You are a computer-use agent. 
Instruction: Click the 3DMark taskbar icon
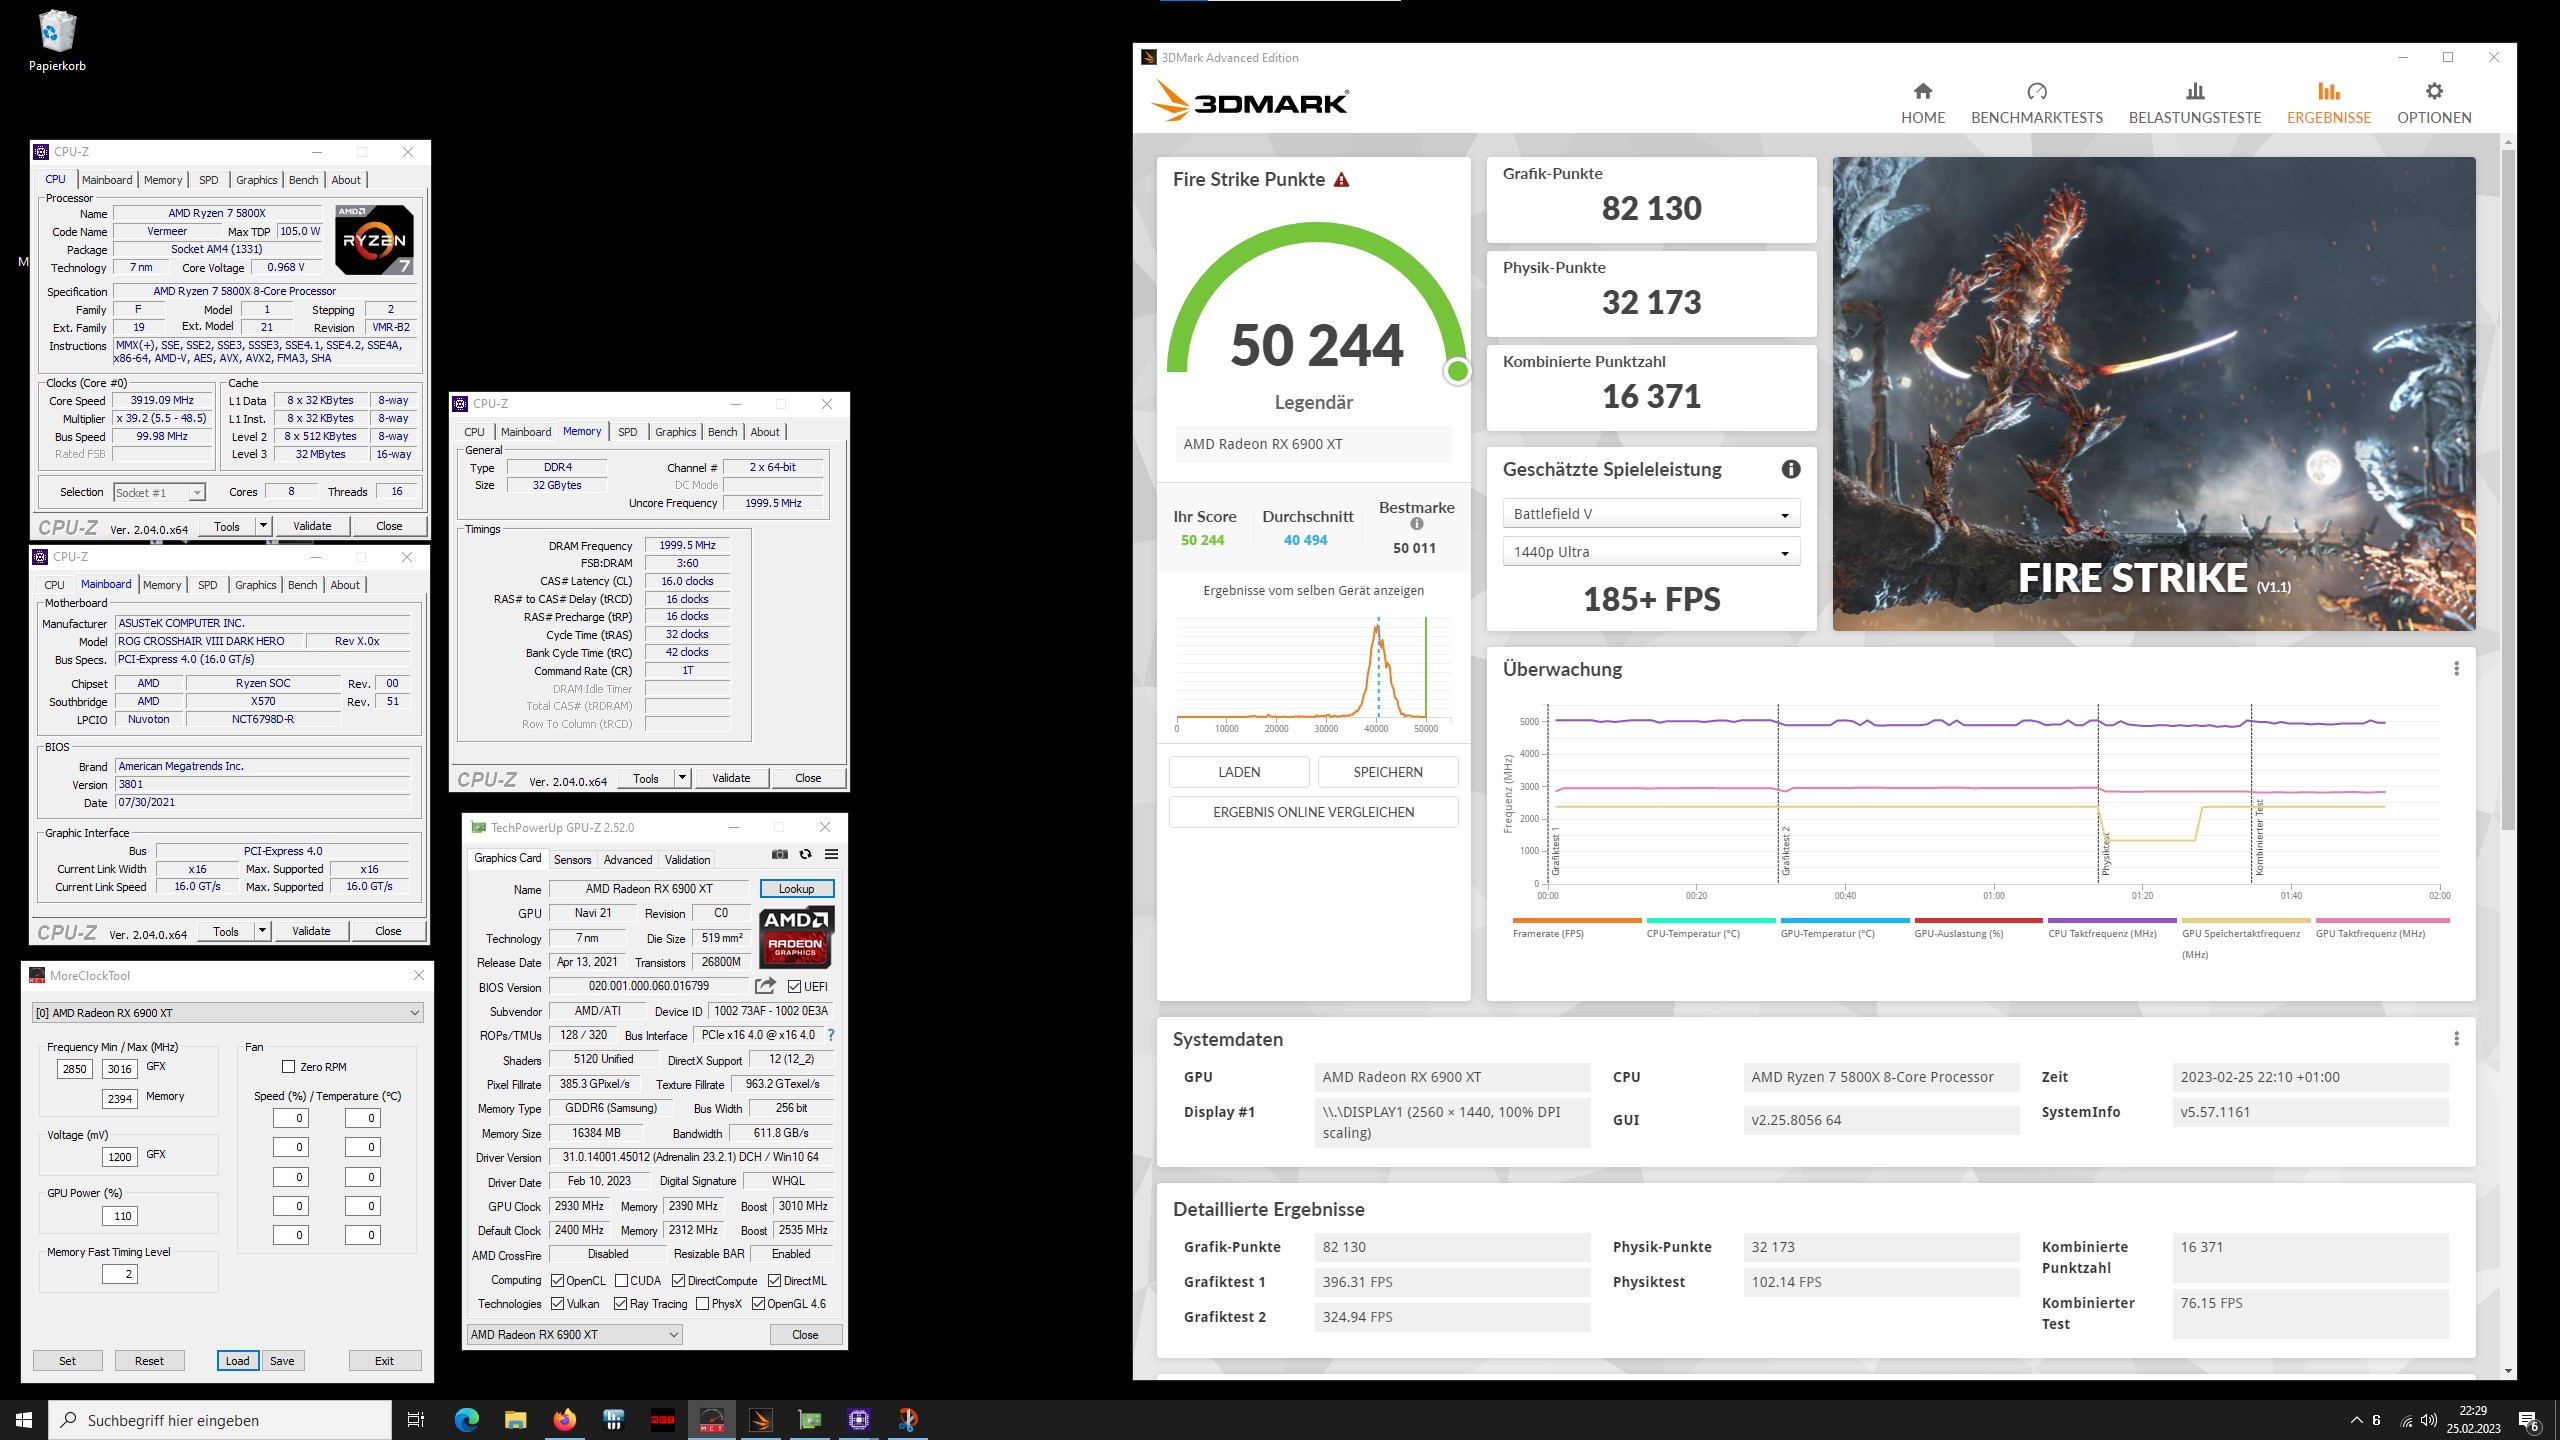(x=760, y=1420)
